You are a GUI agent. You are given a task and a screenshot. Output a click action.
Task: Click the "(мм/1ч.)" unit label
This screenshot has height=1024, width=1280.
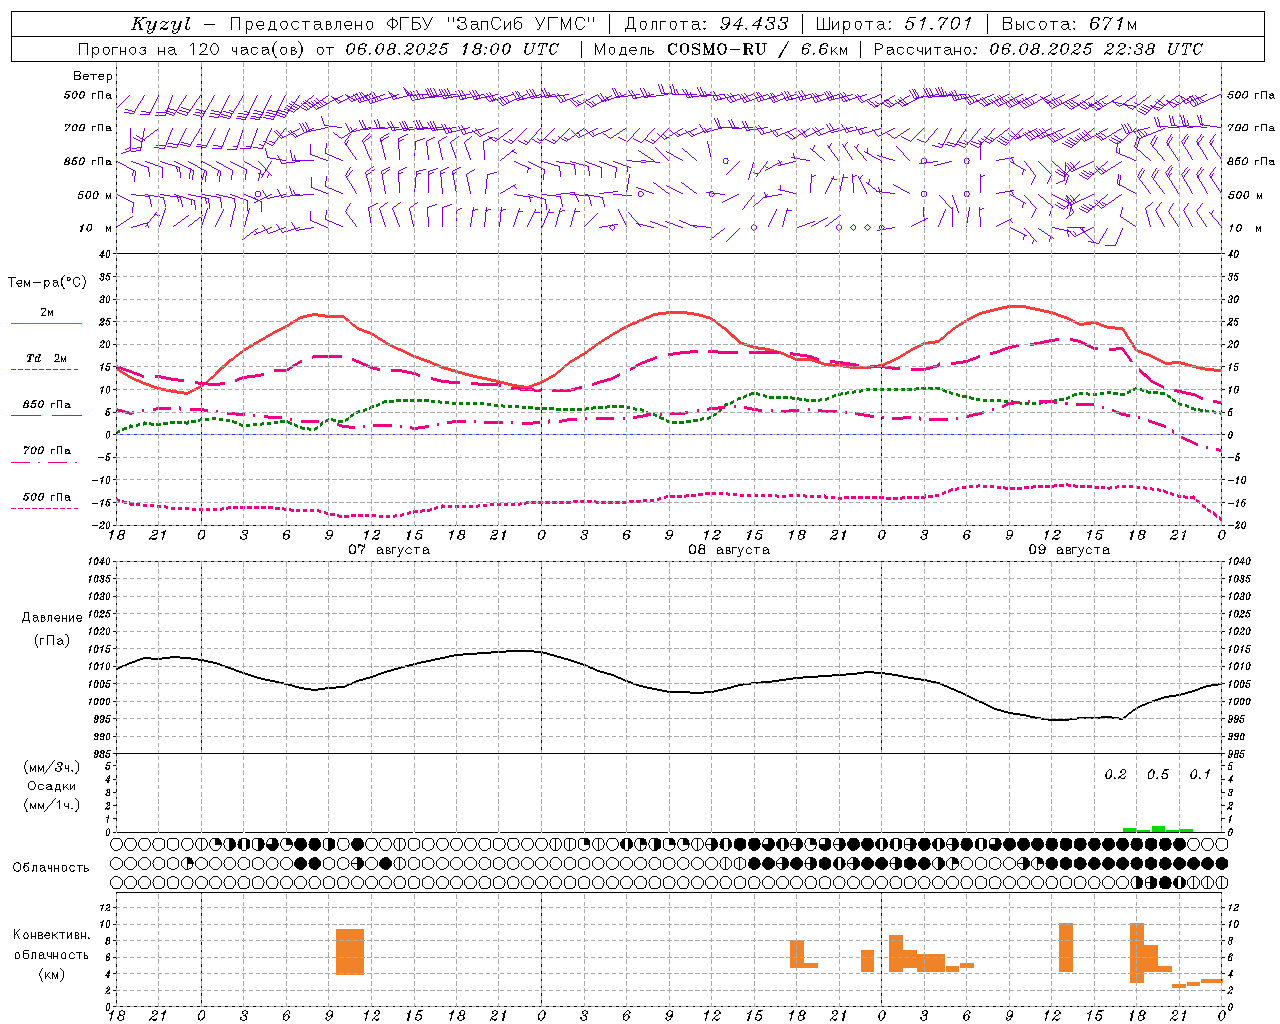click(52, 805)
